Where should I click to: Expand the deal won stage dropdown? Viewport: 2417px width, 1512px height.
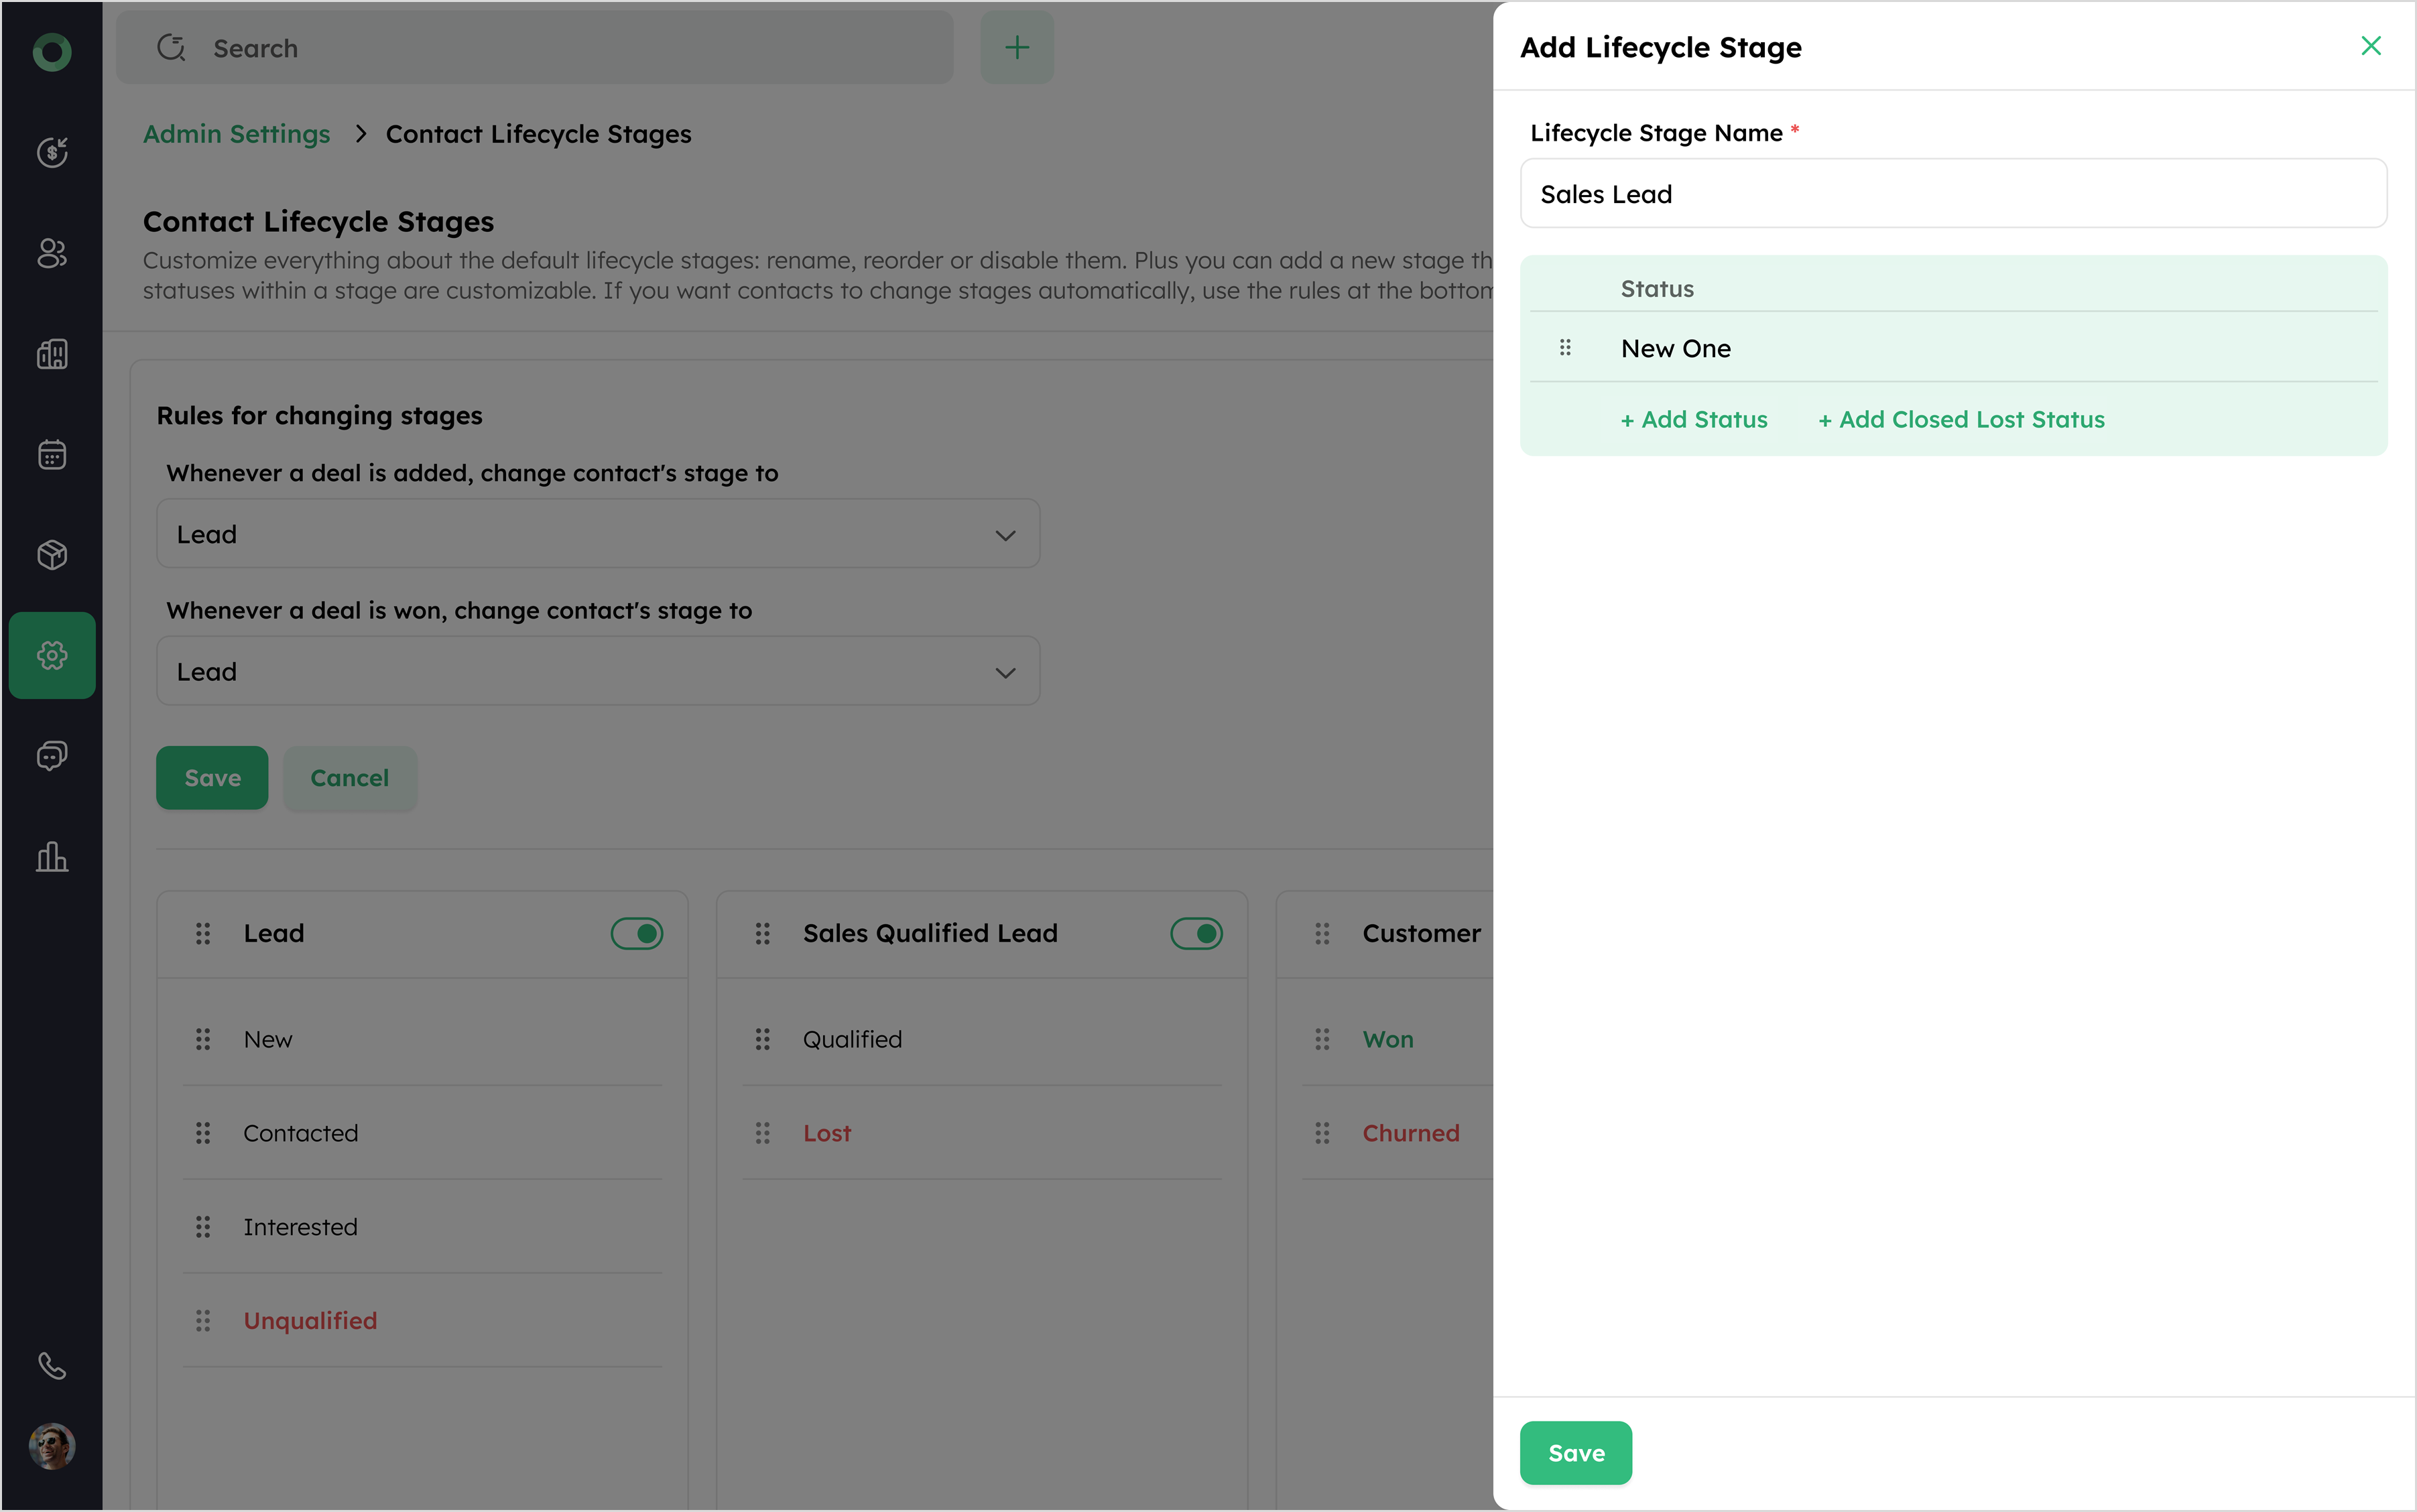[x=598, y=671]
